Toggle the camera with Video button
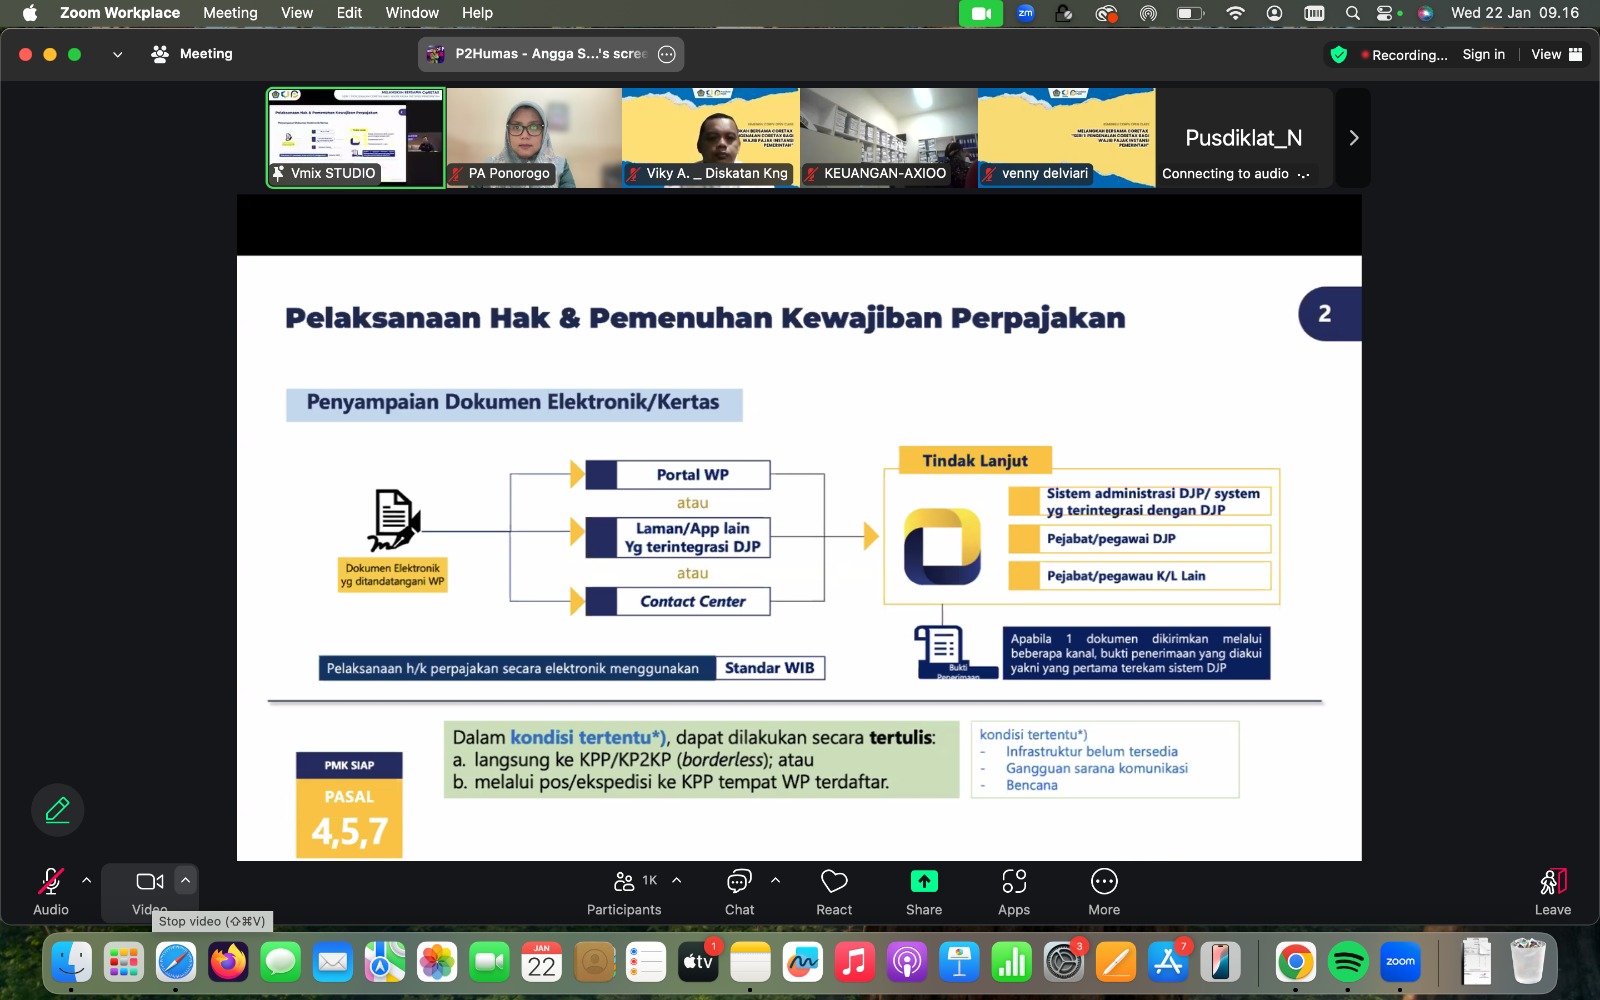Screen dimensions: 1600x1000 coord(149,890)
